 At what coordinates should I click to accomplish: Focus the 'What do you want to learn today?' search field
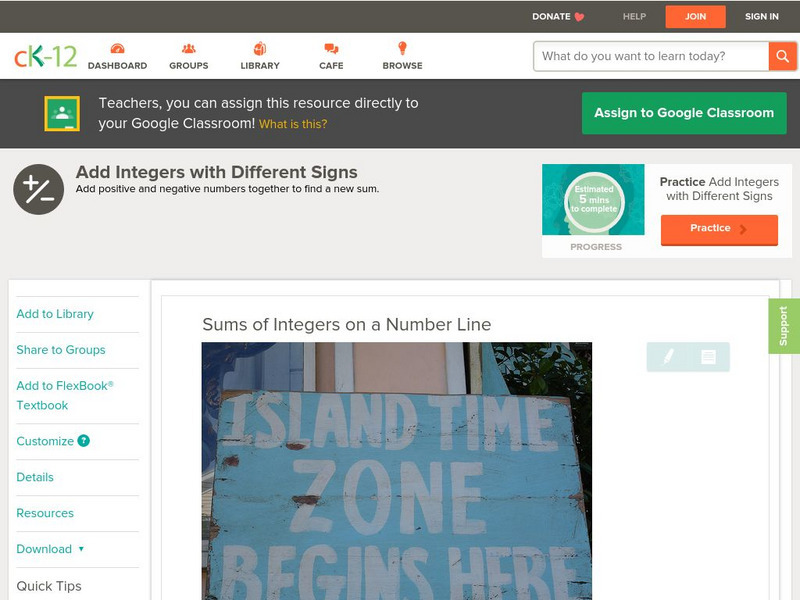pos(651,56)
